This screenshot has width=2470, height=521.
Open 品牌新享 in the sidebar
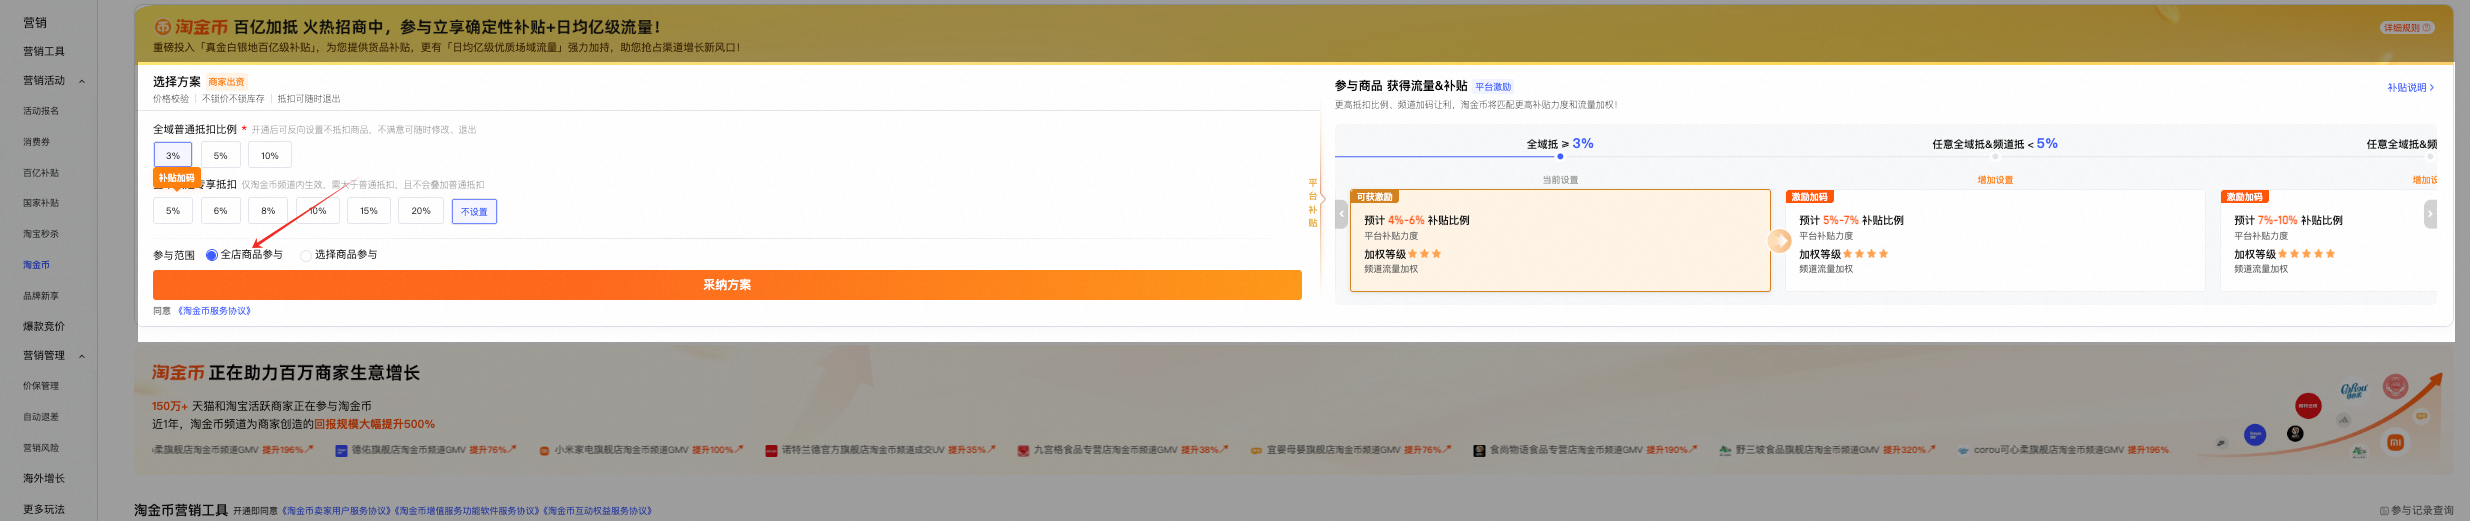41,296
